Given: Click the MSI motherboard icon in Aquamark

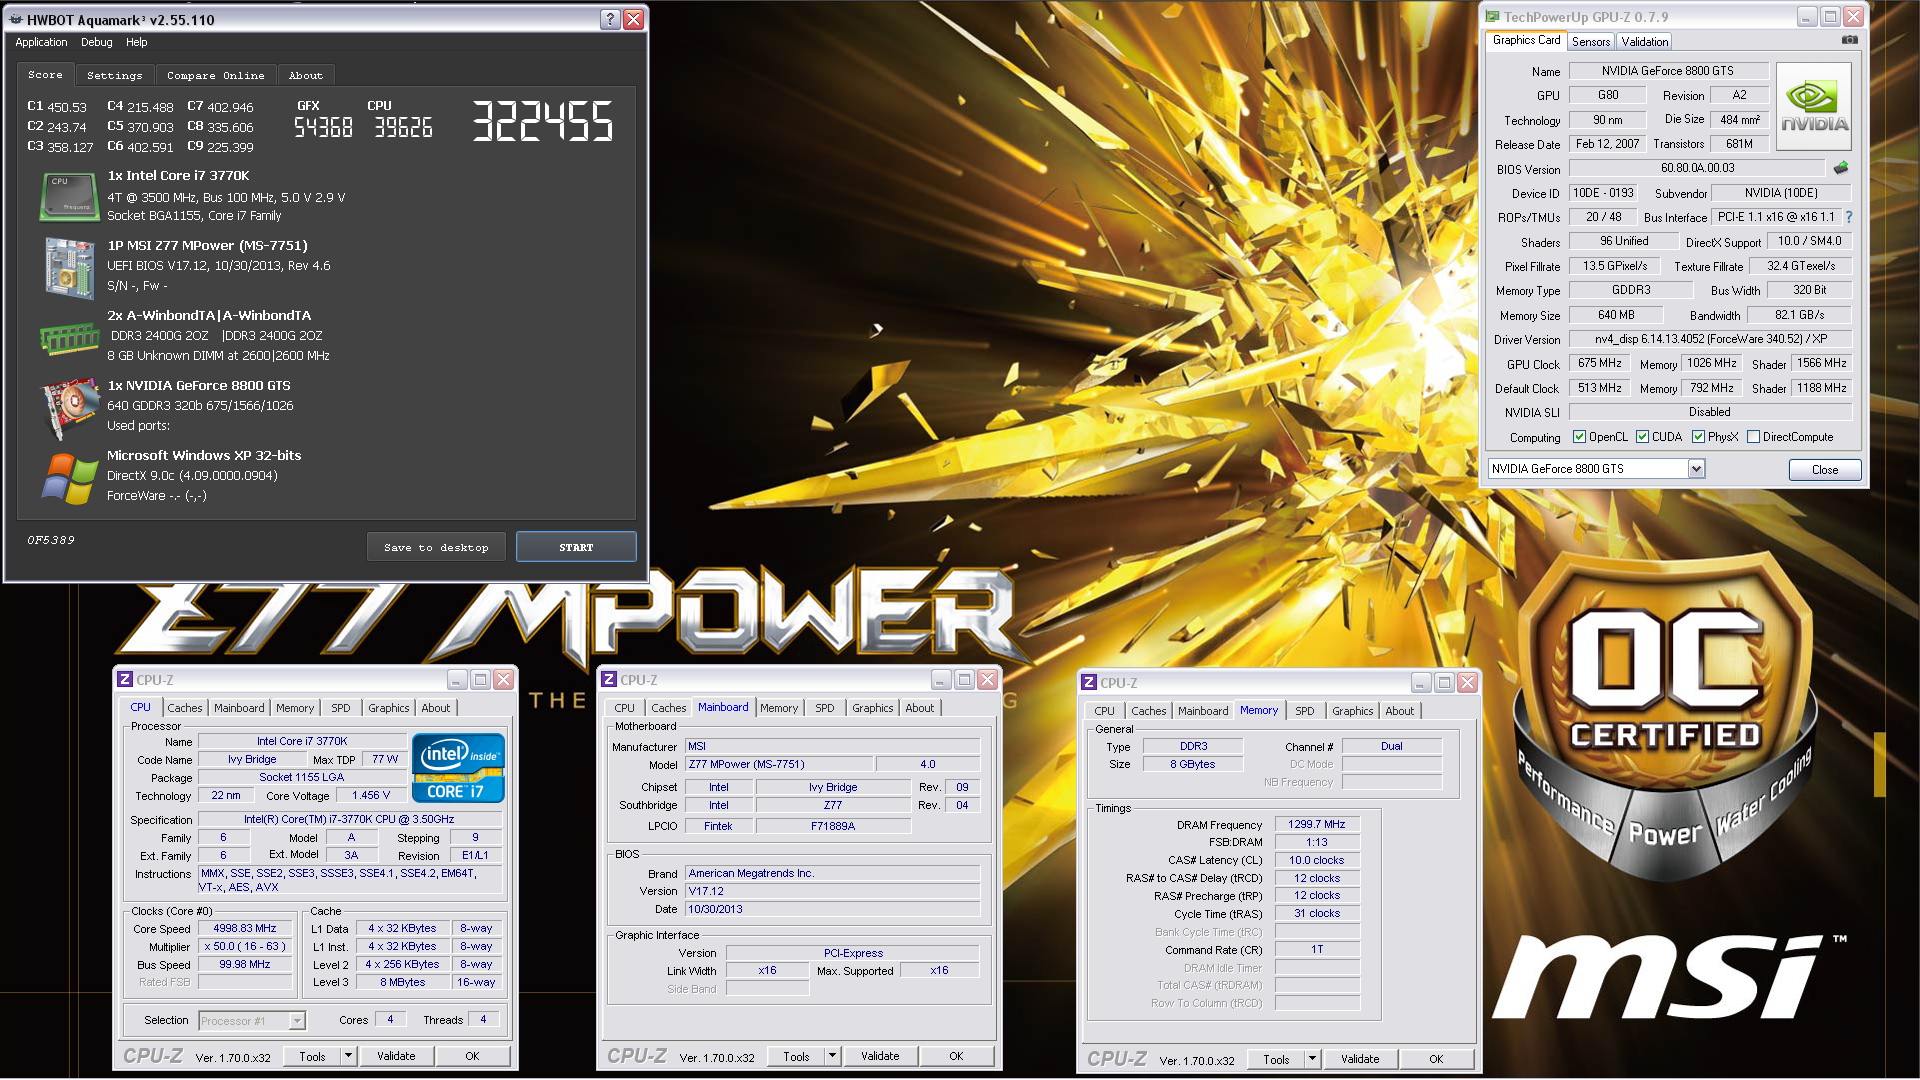Looking at the screenshot, I should pyautogui.click(x=69, y=267).
